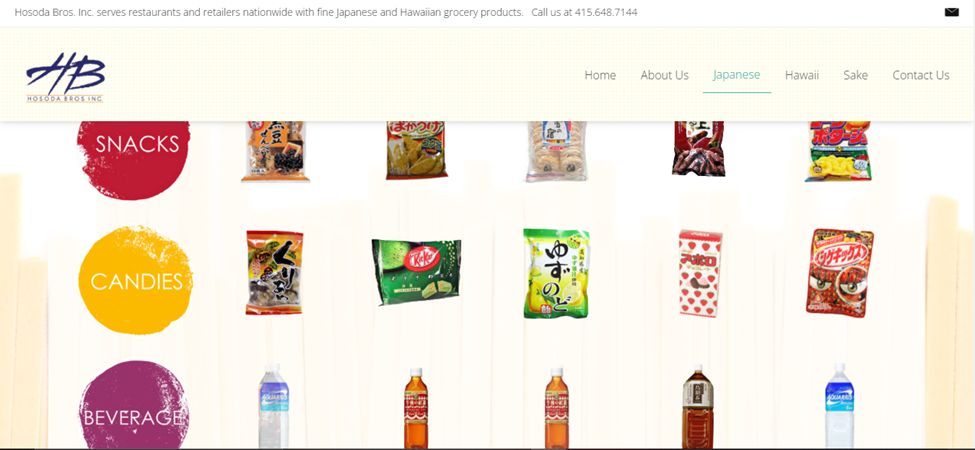975x450 pixels.
Task: Select the green KitKat matcha bag
Action: [x=417, y=272]
